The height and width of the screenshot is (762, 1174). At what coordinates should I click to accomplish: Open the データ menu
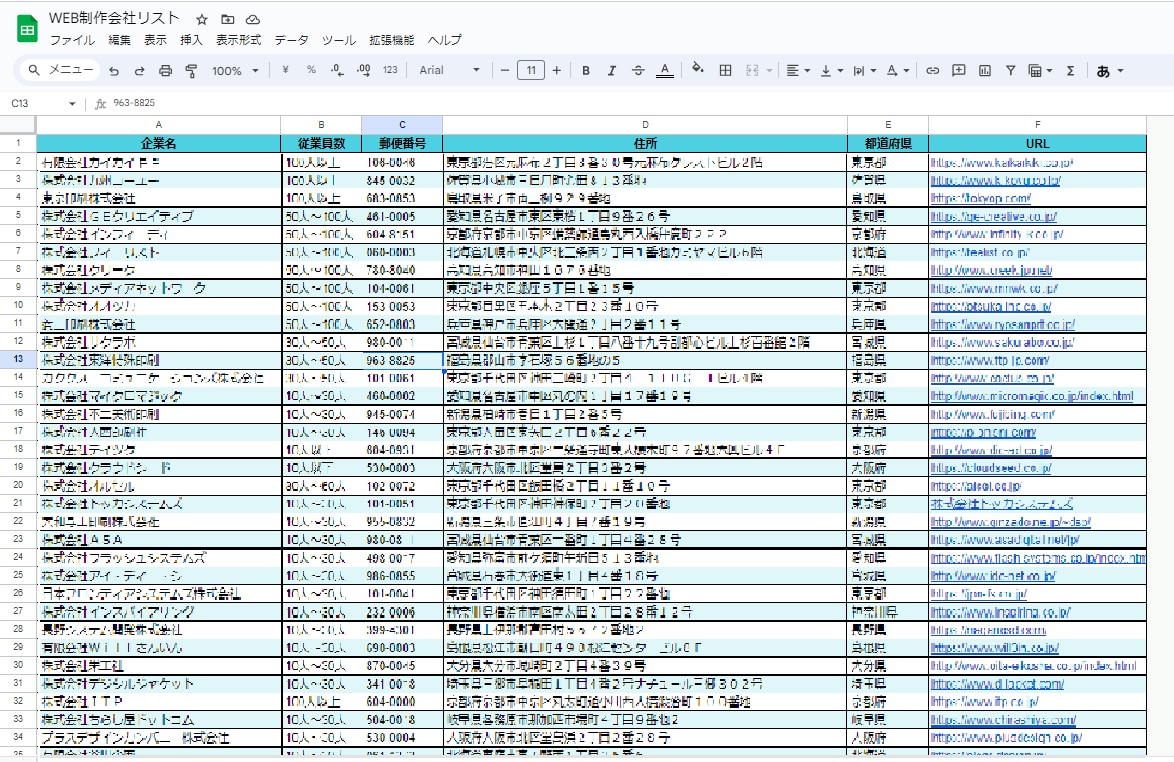tap(291, 40)
